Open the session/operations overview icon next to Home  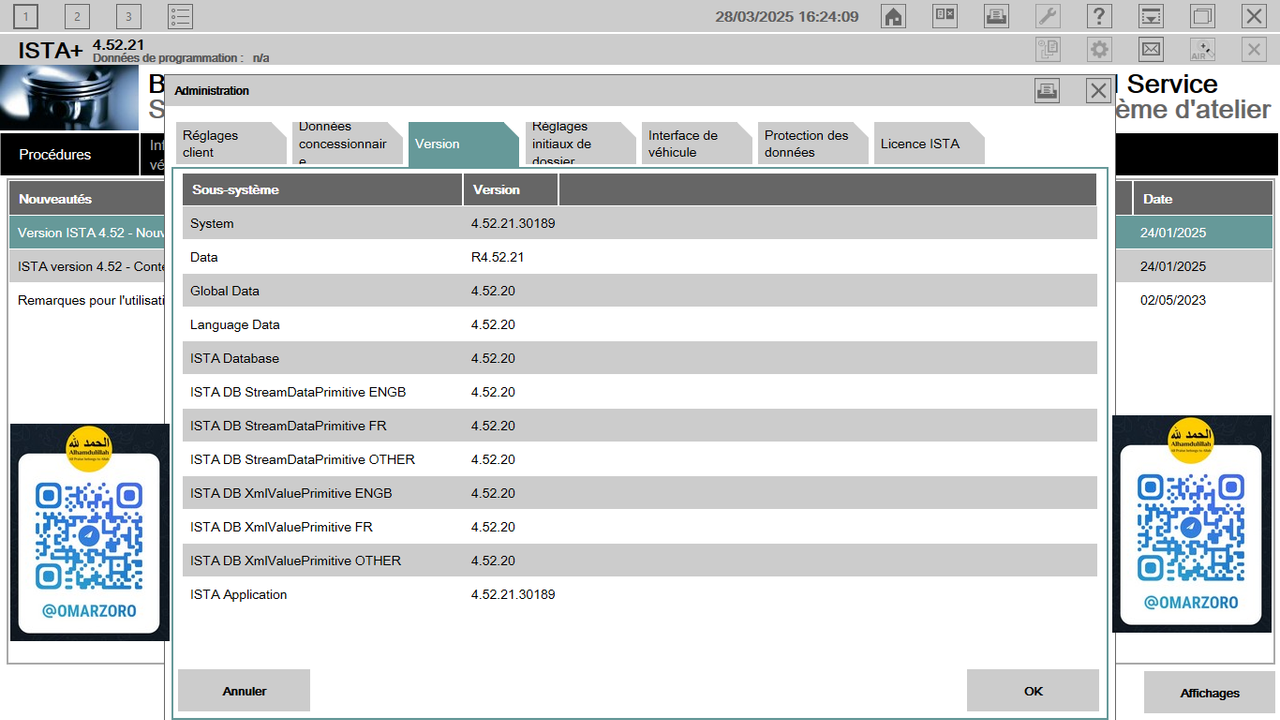pyautogui.click(x=945, y=16)
